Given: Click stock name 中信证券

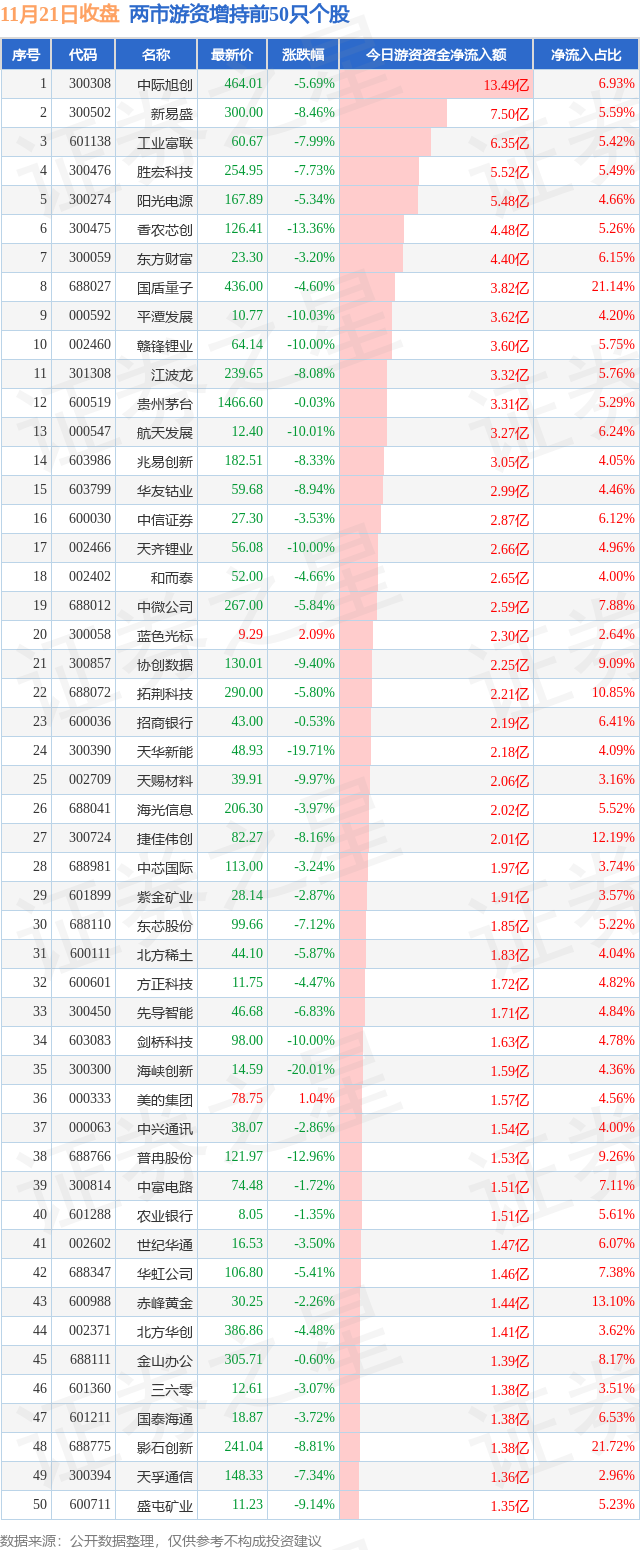Looking at the screenshot, I should point(165,520).
